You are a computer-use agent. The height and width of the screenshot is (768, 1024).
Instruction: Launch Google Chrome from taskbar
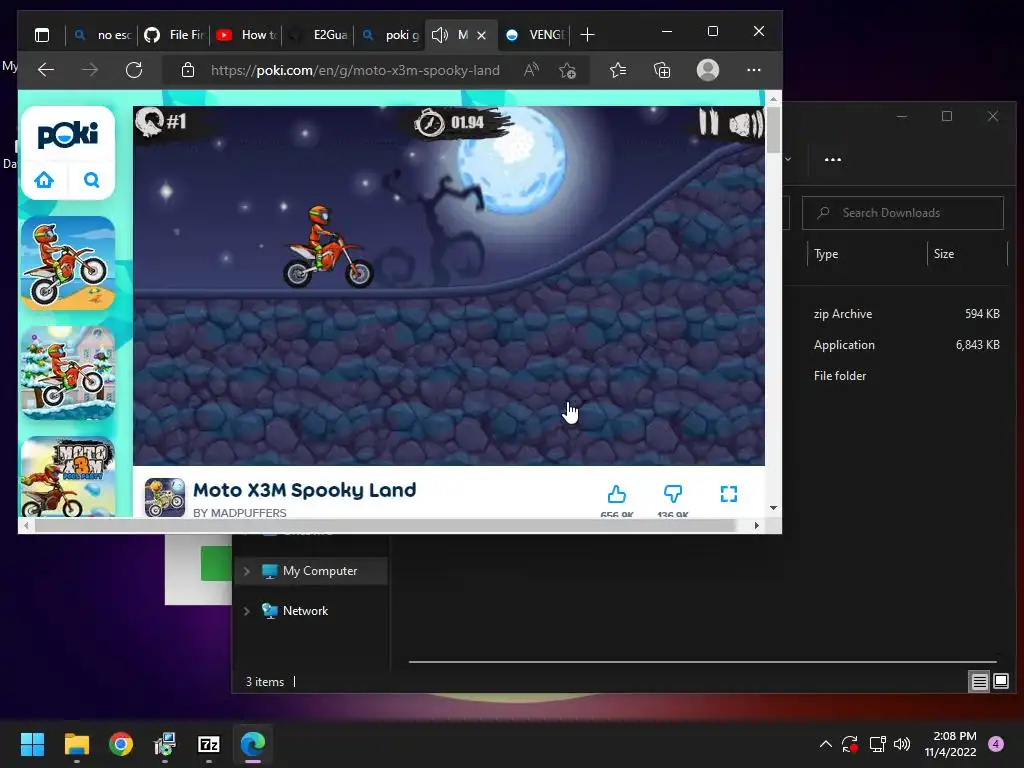pyautogui.click(x=121, y=744)
